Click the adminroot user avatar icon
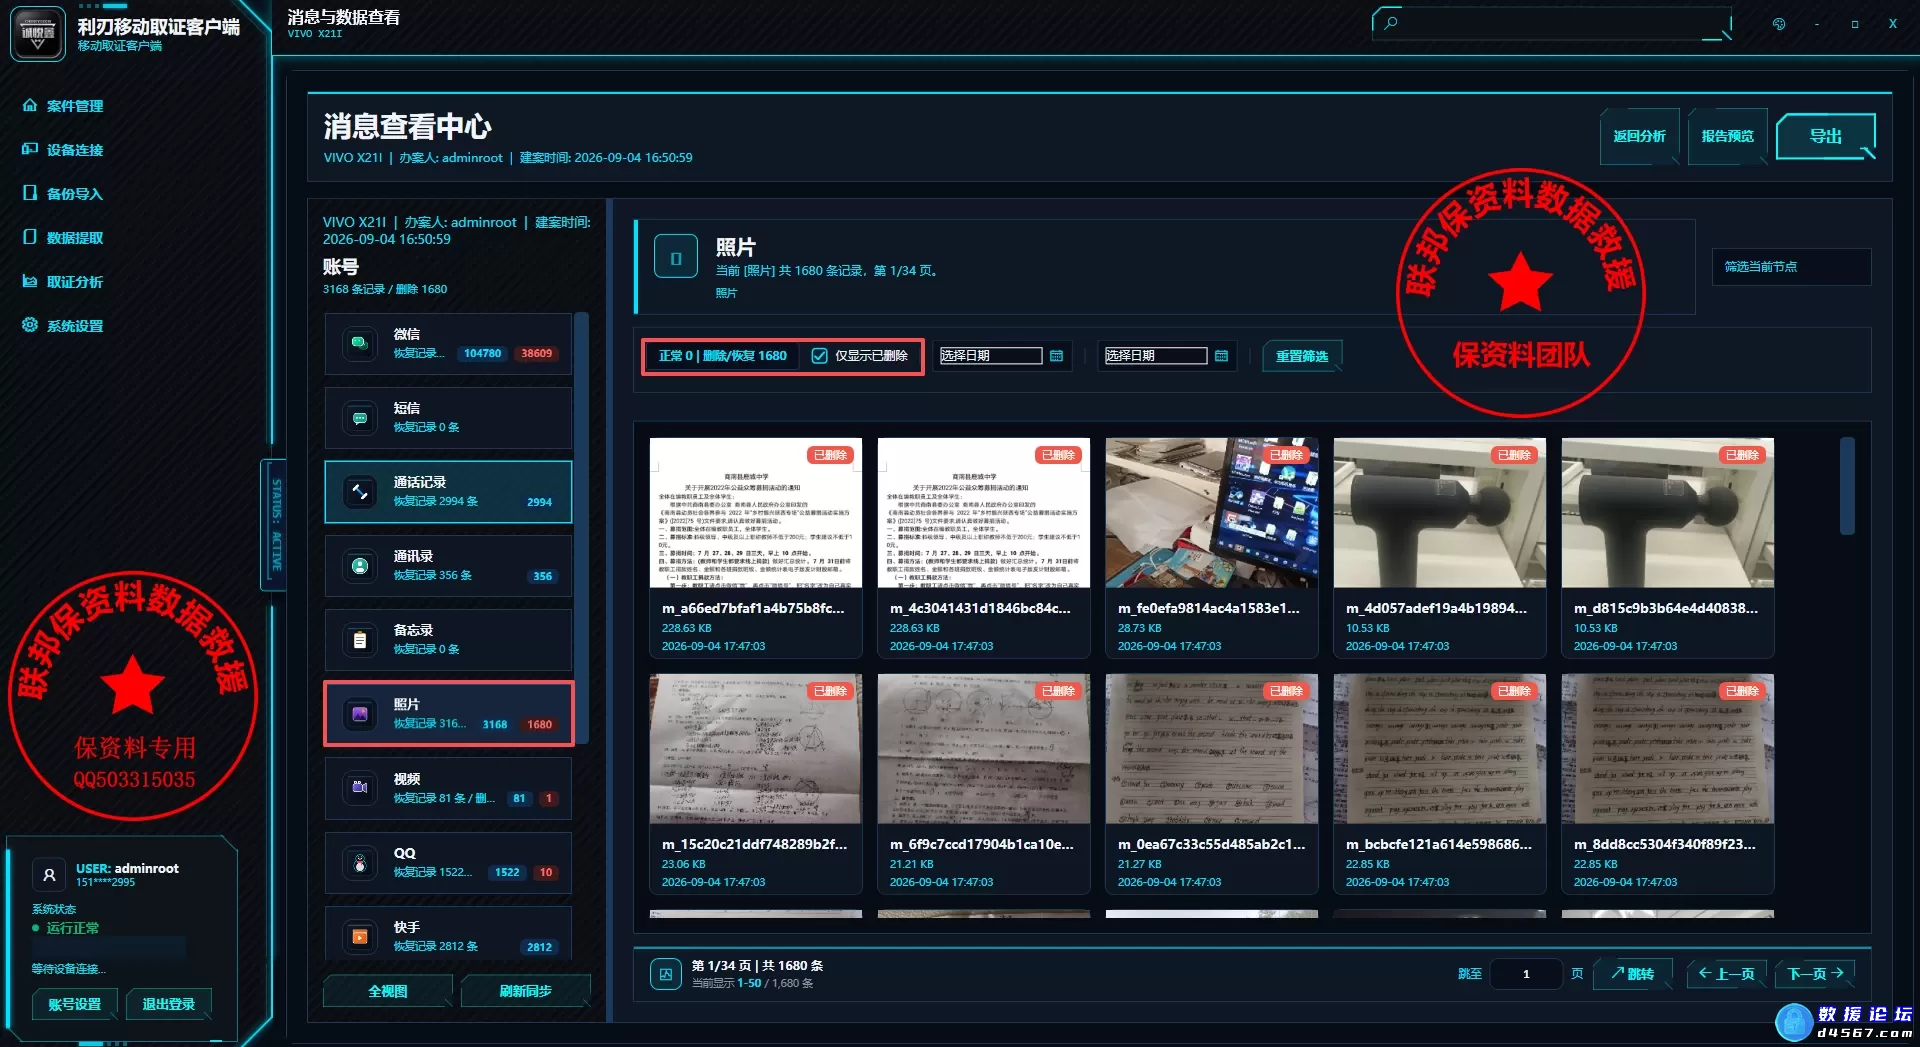Viewport: 1920px width, 1047px height. tap(49, 875)
